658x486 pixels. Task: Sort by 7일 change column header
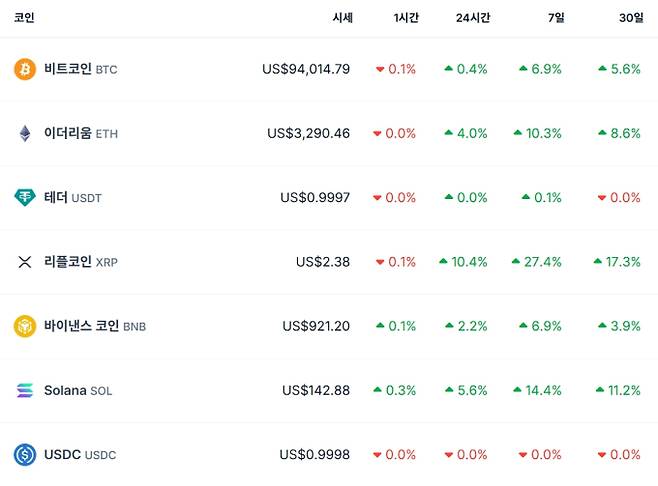click(555, 18)
